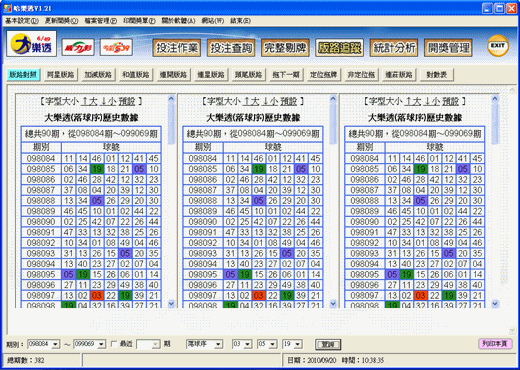
Task: Open the 關於軟體(A) menu
Action: (178, 21)
